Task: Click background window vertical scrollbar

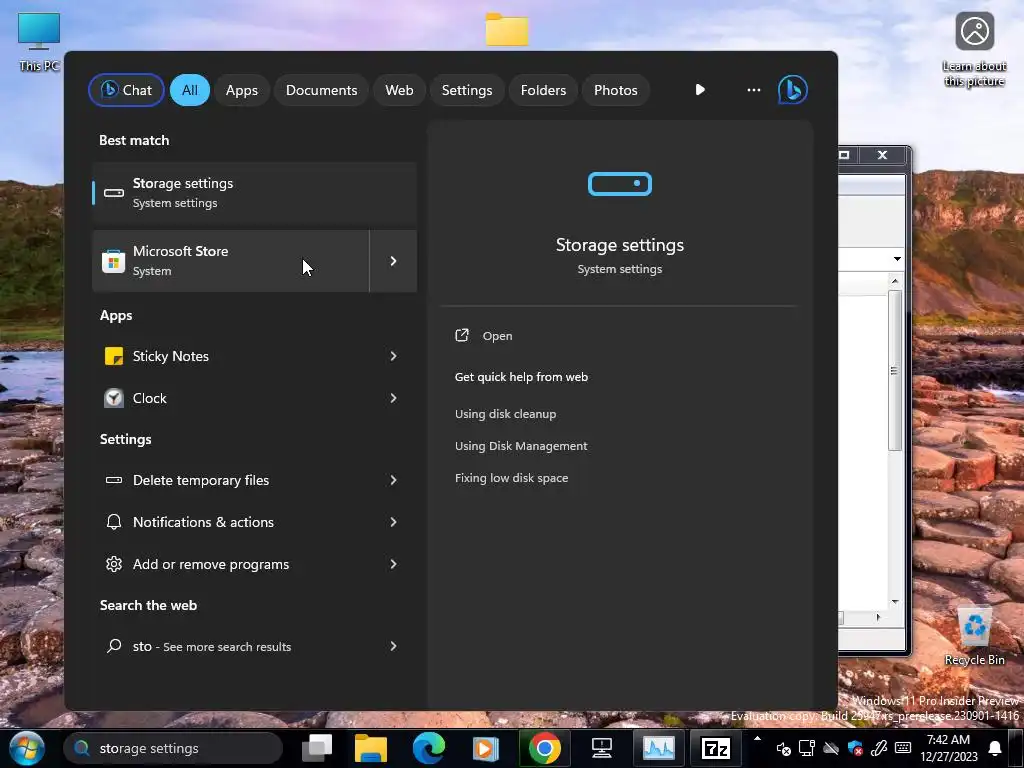Action: click(x=895, y=371)
